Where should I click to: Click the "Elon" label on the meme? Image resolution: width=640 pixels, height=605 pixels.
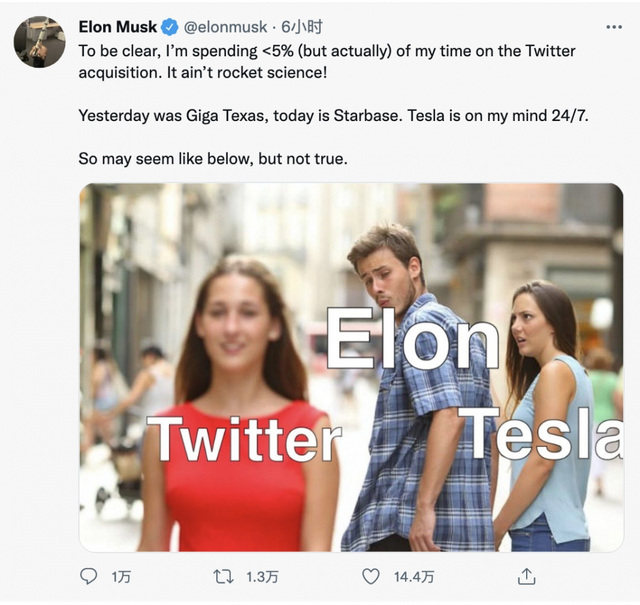(x=412, y=340)
